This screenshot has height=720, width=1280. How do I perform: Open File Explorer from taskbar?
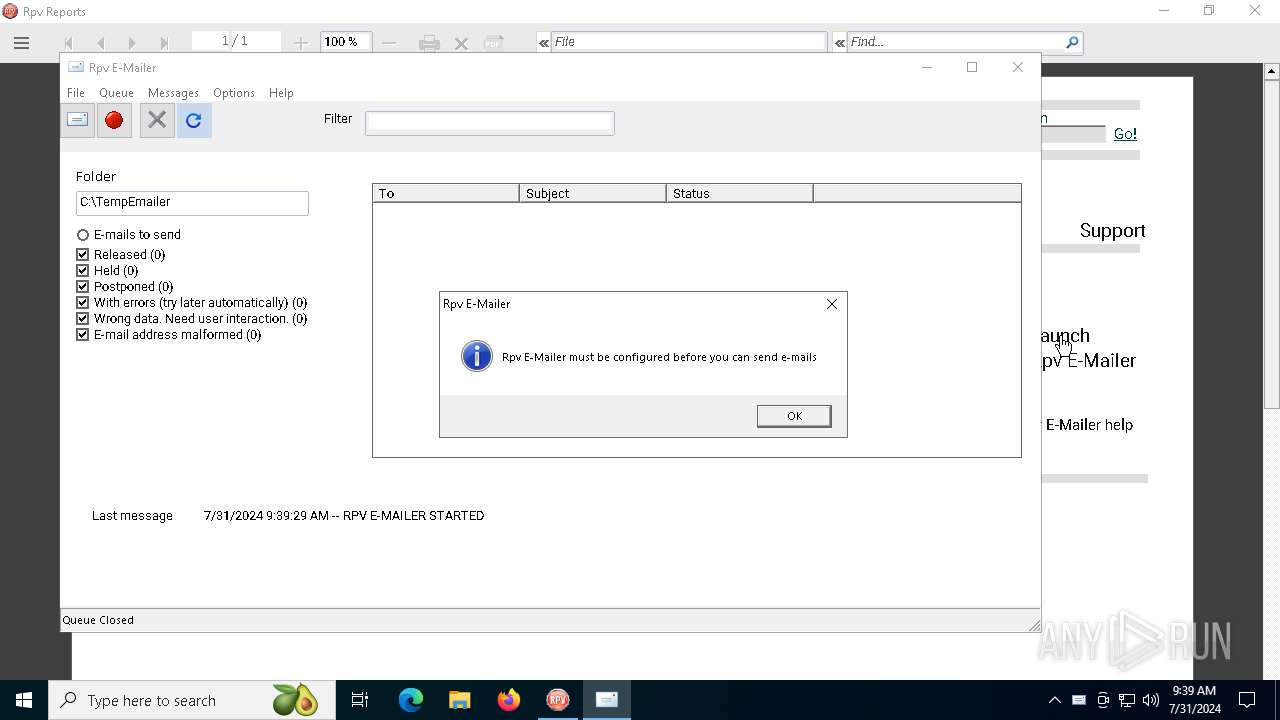[459, 700]
